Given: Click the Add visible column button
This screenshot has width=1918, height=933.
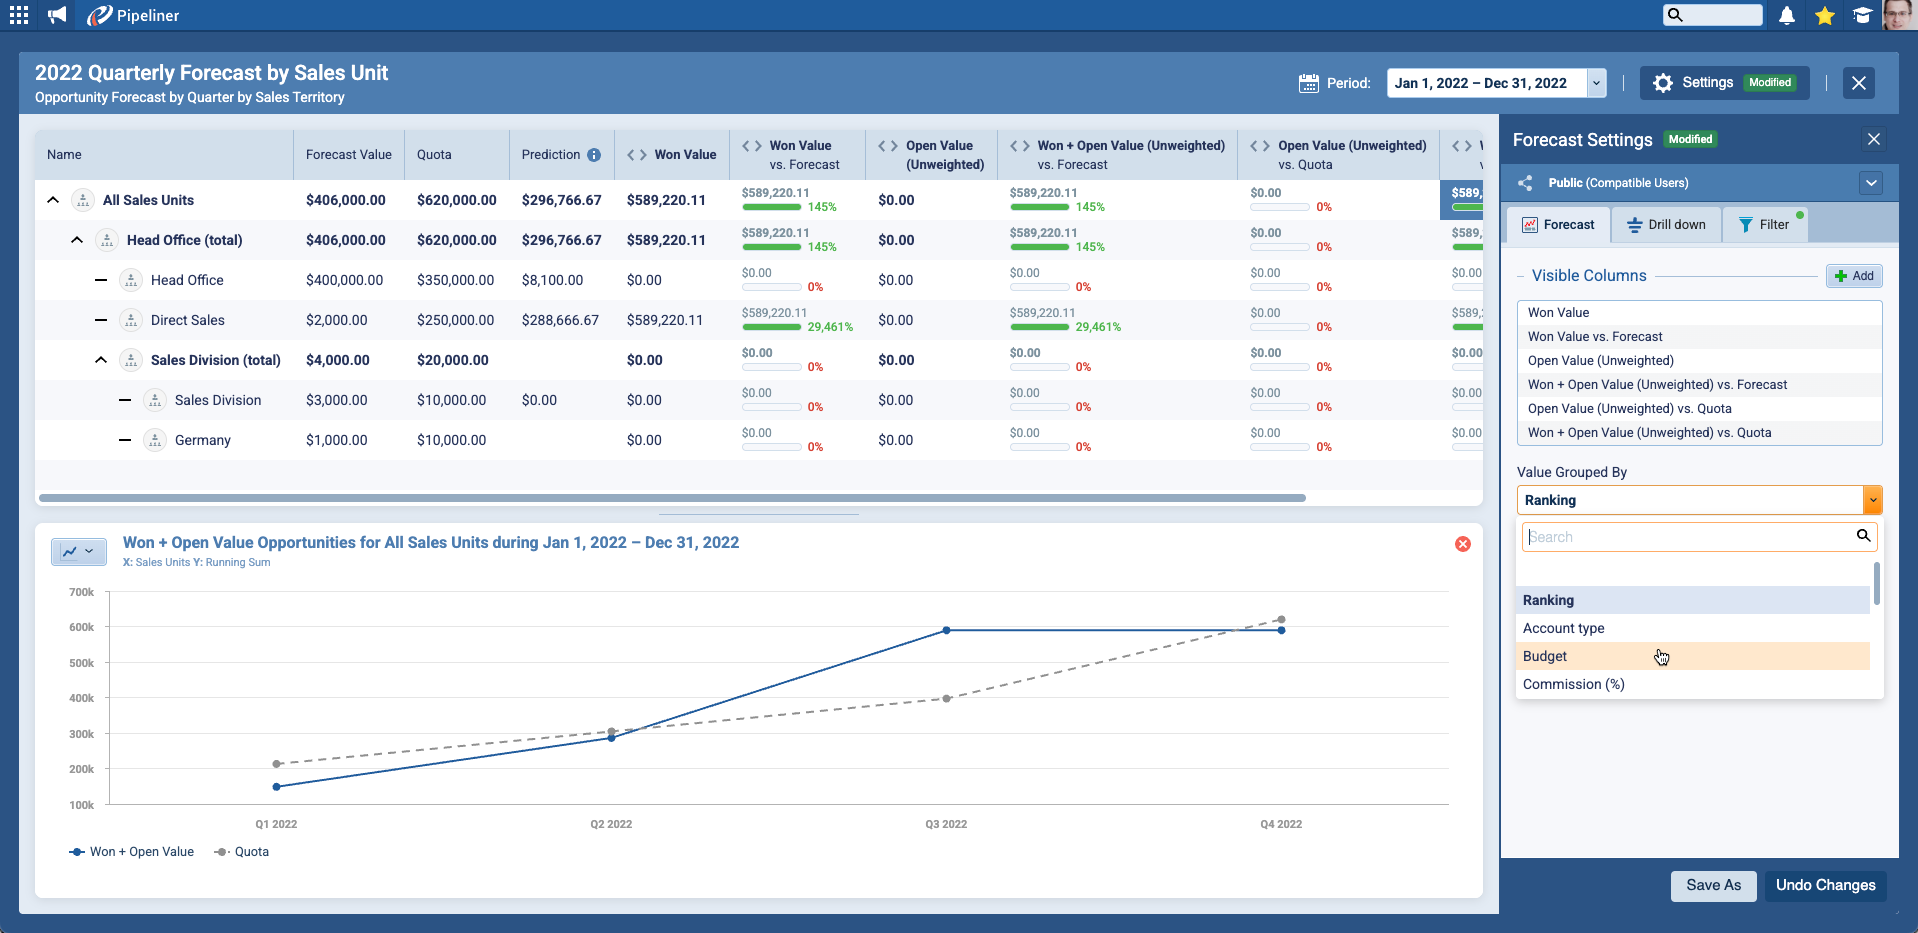Looking at the screenshot, I should click(1854, 276).
